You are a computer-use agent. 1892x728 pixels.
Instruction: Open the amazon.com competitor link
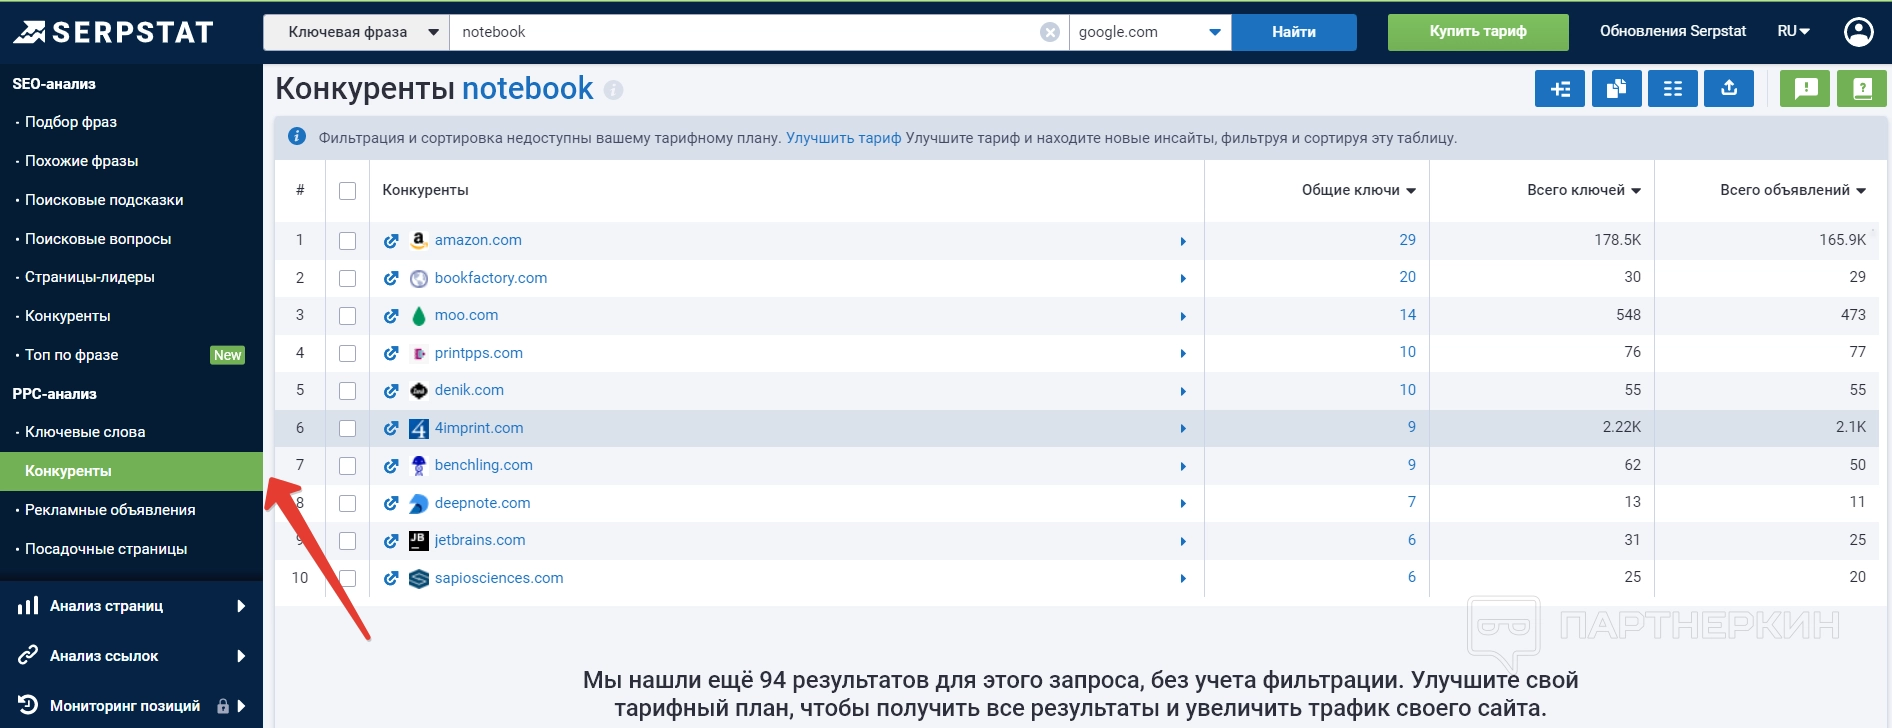(478, 240)
